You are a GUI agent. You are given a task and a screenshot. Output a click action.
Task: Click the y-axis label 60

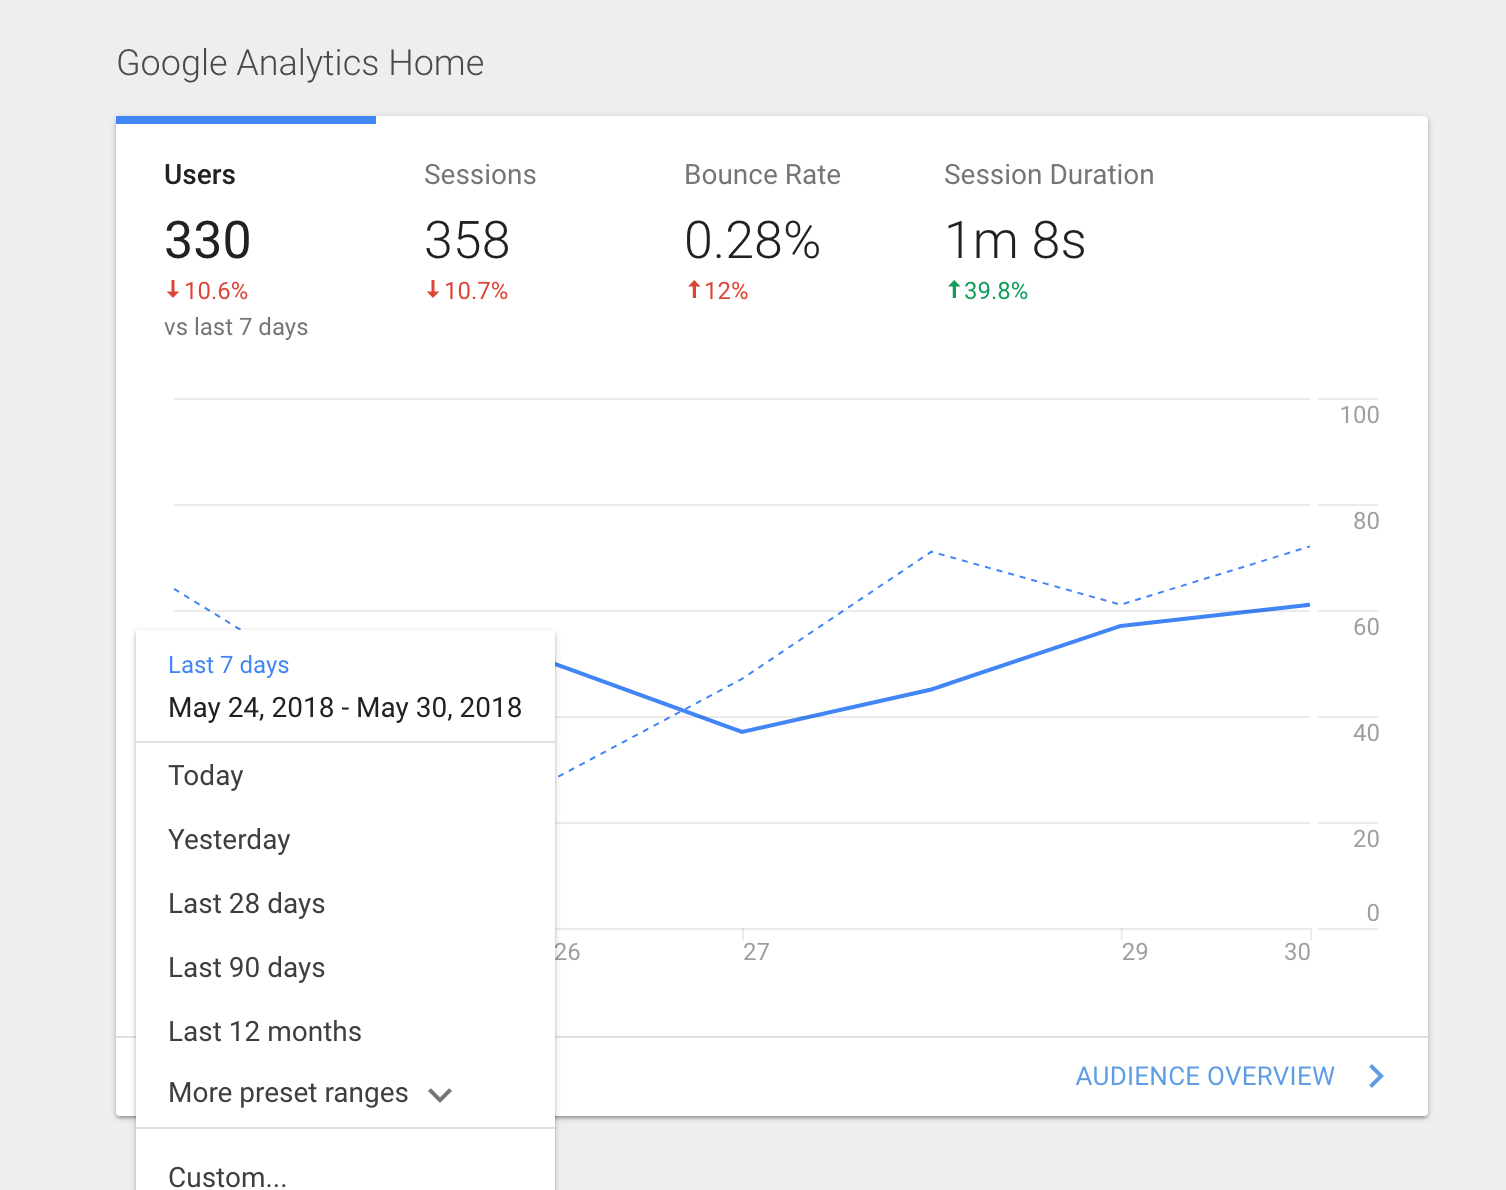click(x=1366, y=627)
